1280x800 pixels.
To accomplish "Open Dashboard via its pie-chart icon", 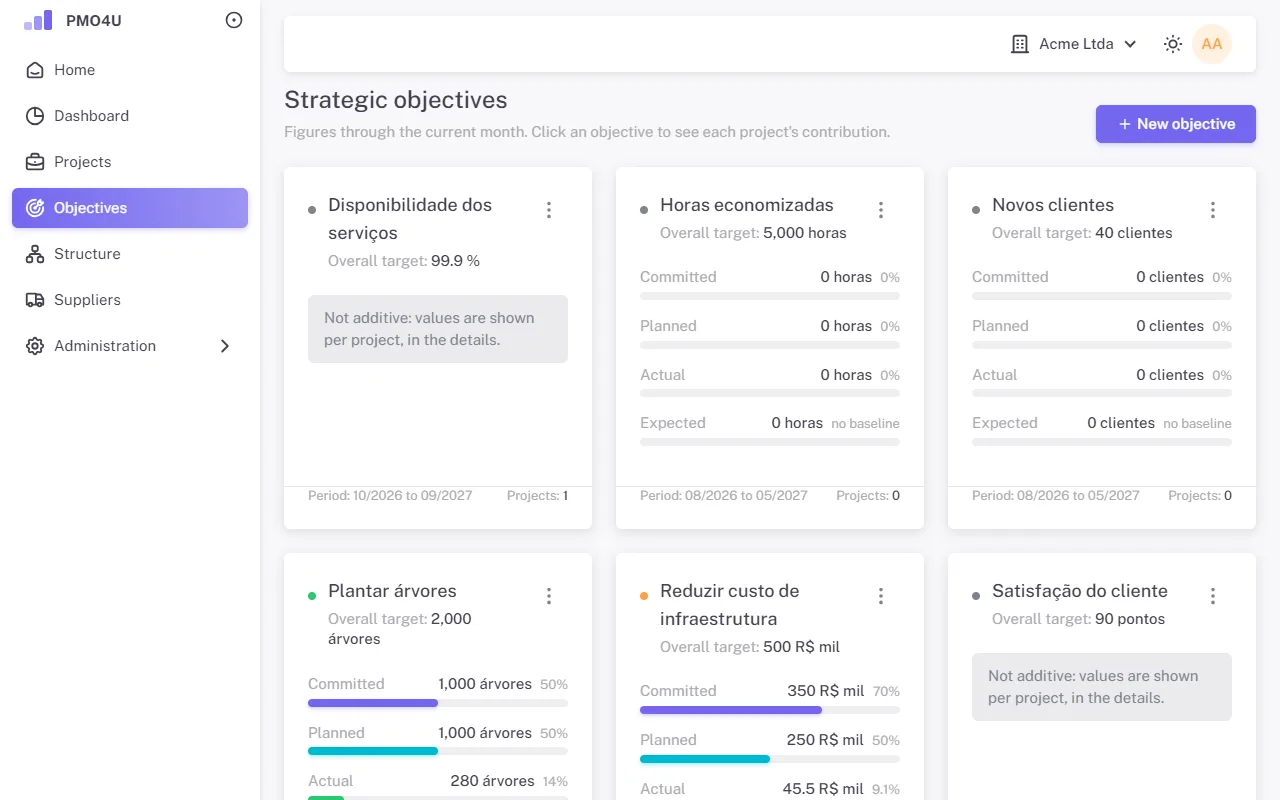I will tap(35, 116).
